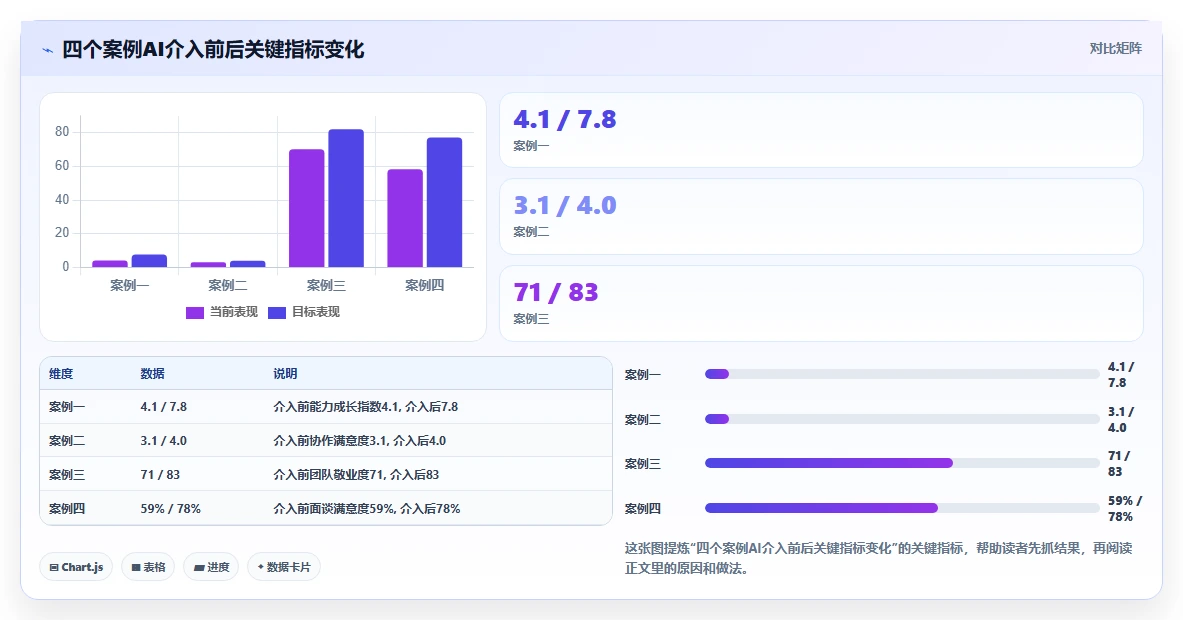
Task: Select the Chart.js tag button
Action: pos(75,567)
